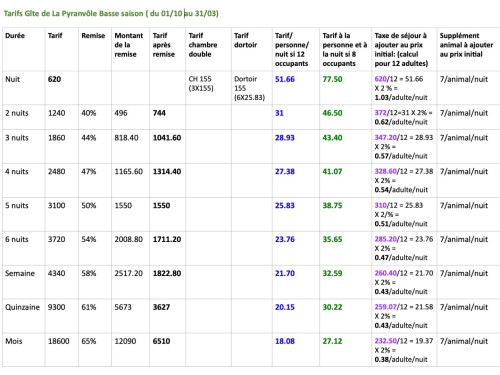Click the bold 620 tarif in Nuit row

[54, 79]
